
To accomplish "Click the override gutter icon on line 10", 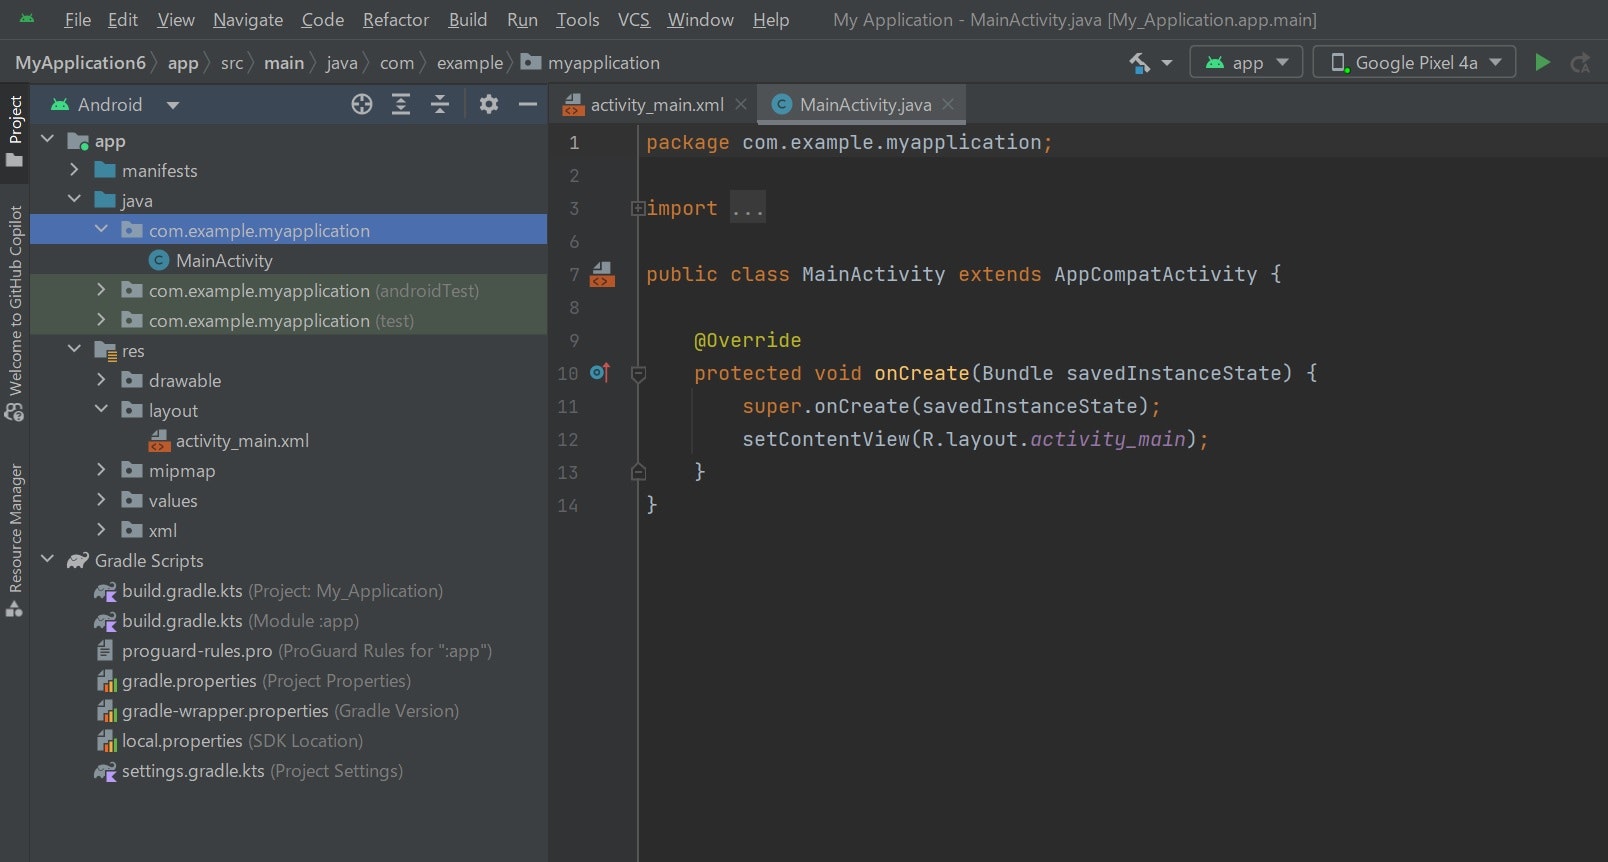I will 600,373.
